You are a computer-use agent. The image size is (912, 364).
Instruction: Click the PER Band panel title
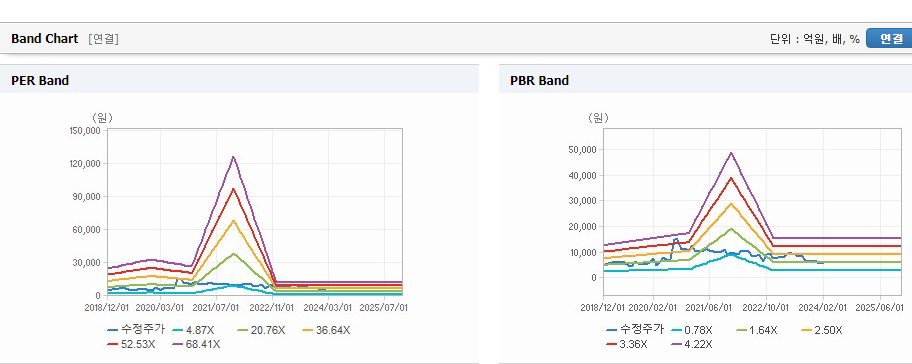(x=40, y=81)
